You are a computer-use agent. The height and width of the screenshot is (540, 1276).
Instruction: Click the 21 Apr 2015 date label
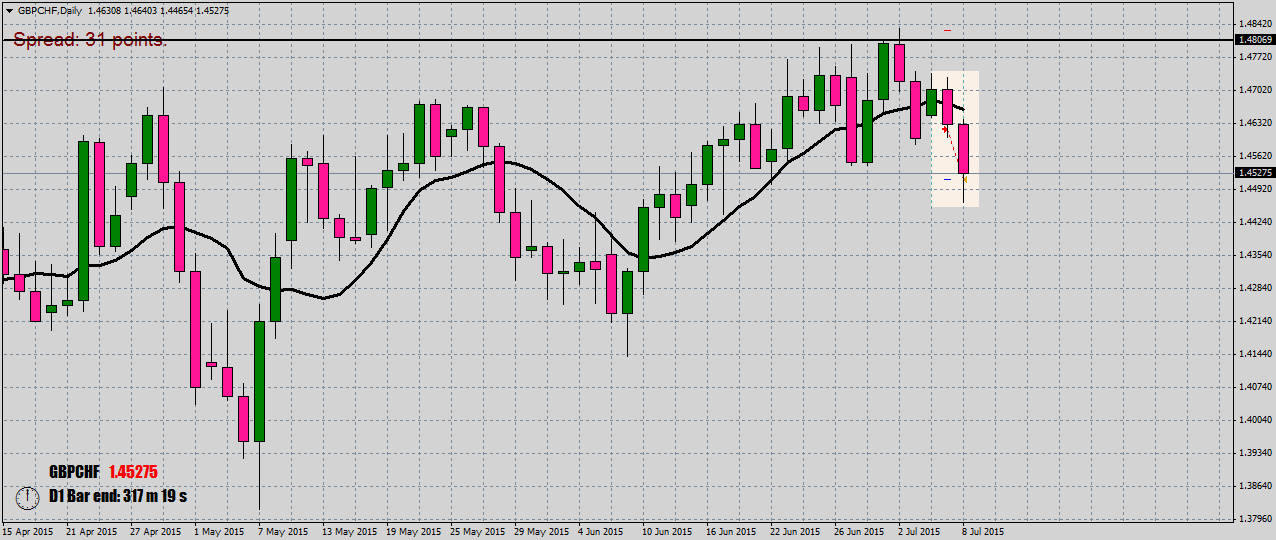91,532
